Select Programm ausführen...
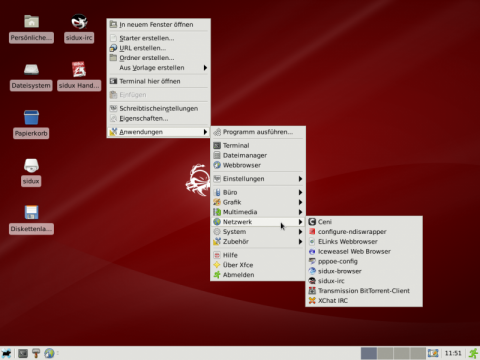Image resolution: width=480 pixels, height=360 pixels. point(258,132)
